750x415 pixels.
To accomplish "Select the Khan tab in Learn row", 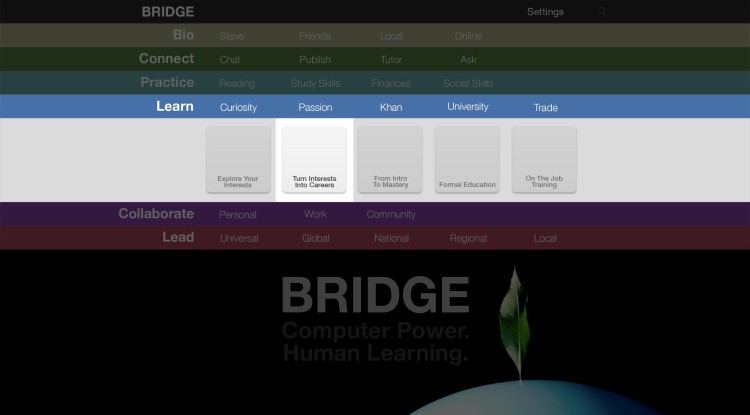I will (391, 107).
